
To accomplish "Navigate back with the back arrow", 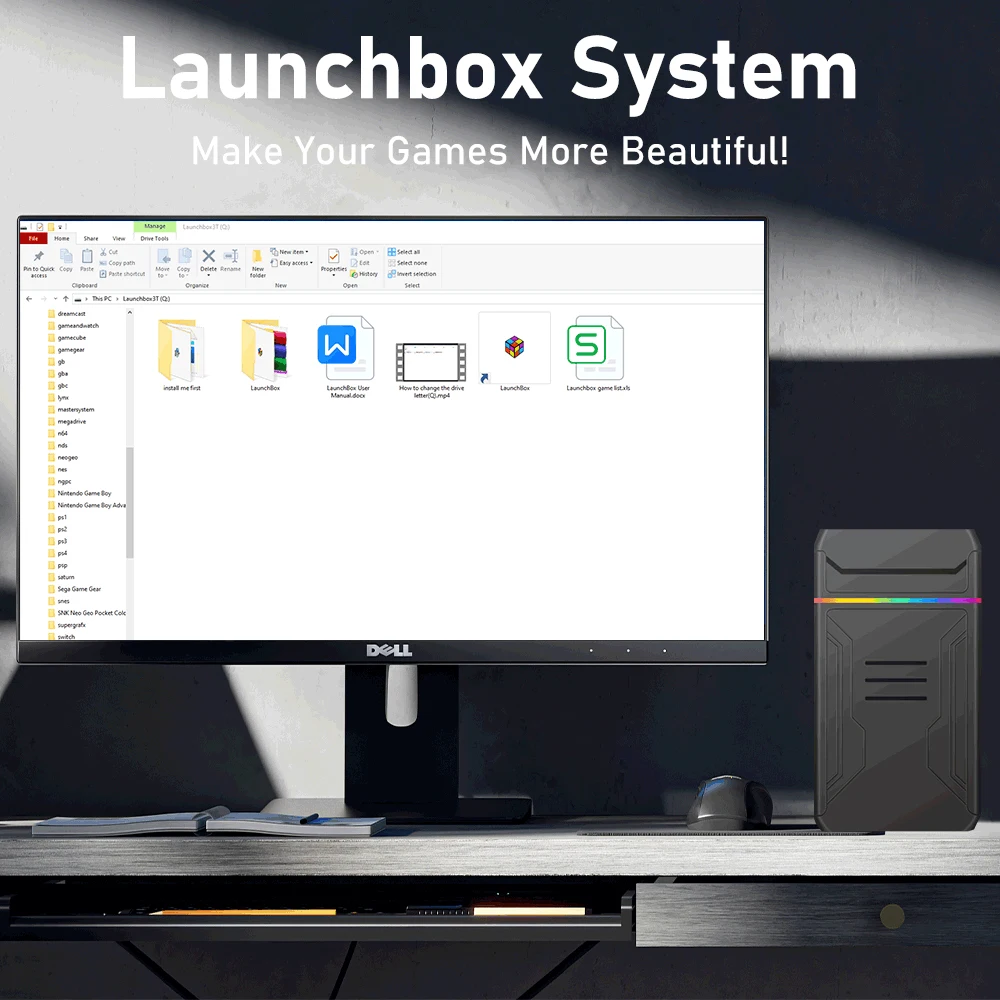I will [x=29, y=298].
